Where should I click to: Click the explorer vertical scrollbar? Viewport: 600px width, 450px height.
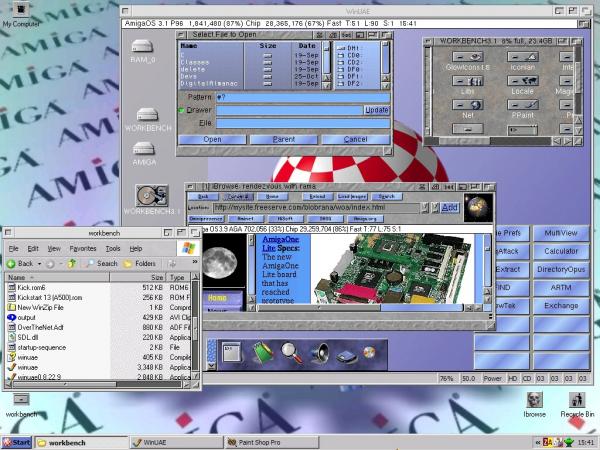[195, 326]
